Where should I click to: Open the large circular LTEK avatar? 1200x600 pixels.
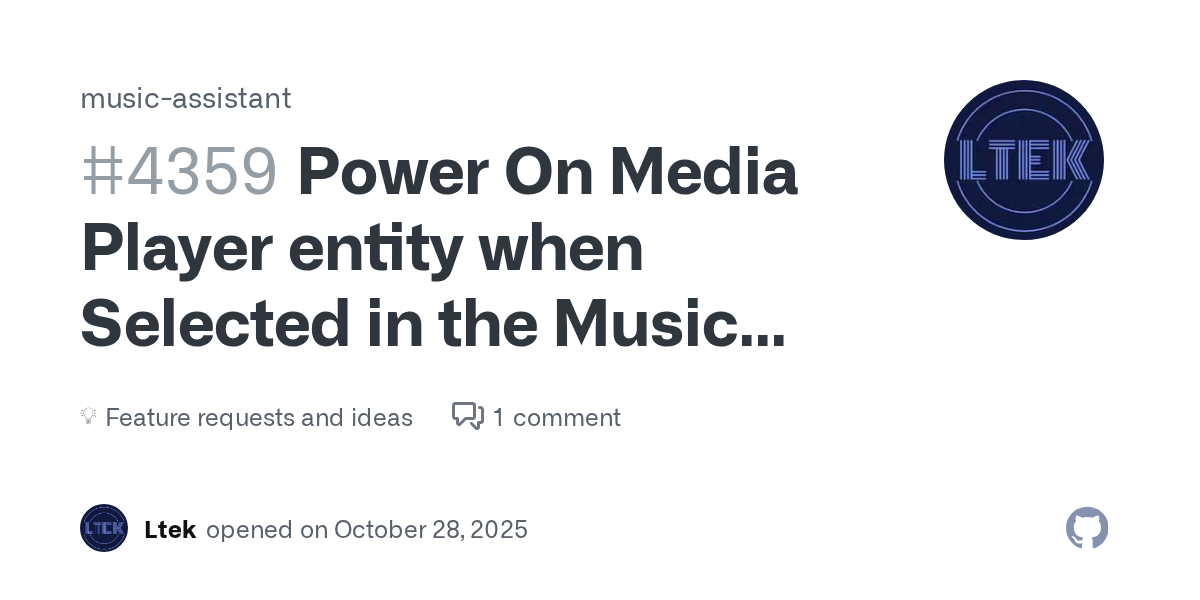pyautogui.click(x=1023, y=160)
